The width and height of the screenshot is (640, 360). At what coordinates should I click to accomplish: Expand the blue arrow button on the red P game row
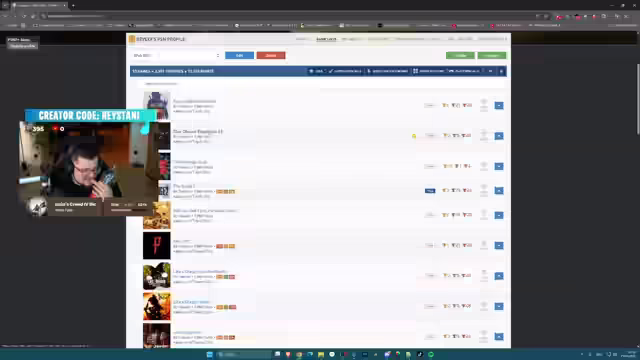pyautogui.click(x=499, y=245)
